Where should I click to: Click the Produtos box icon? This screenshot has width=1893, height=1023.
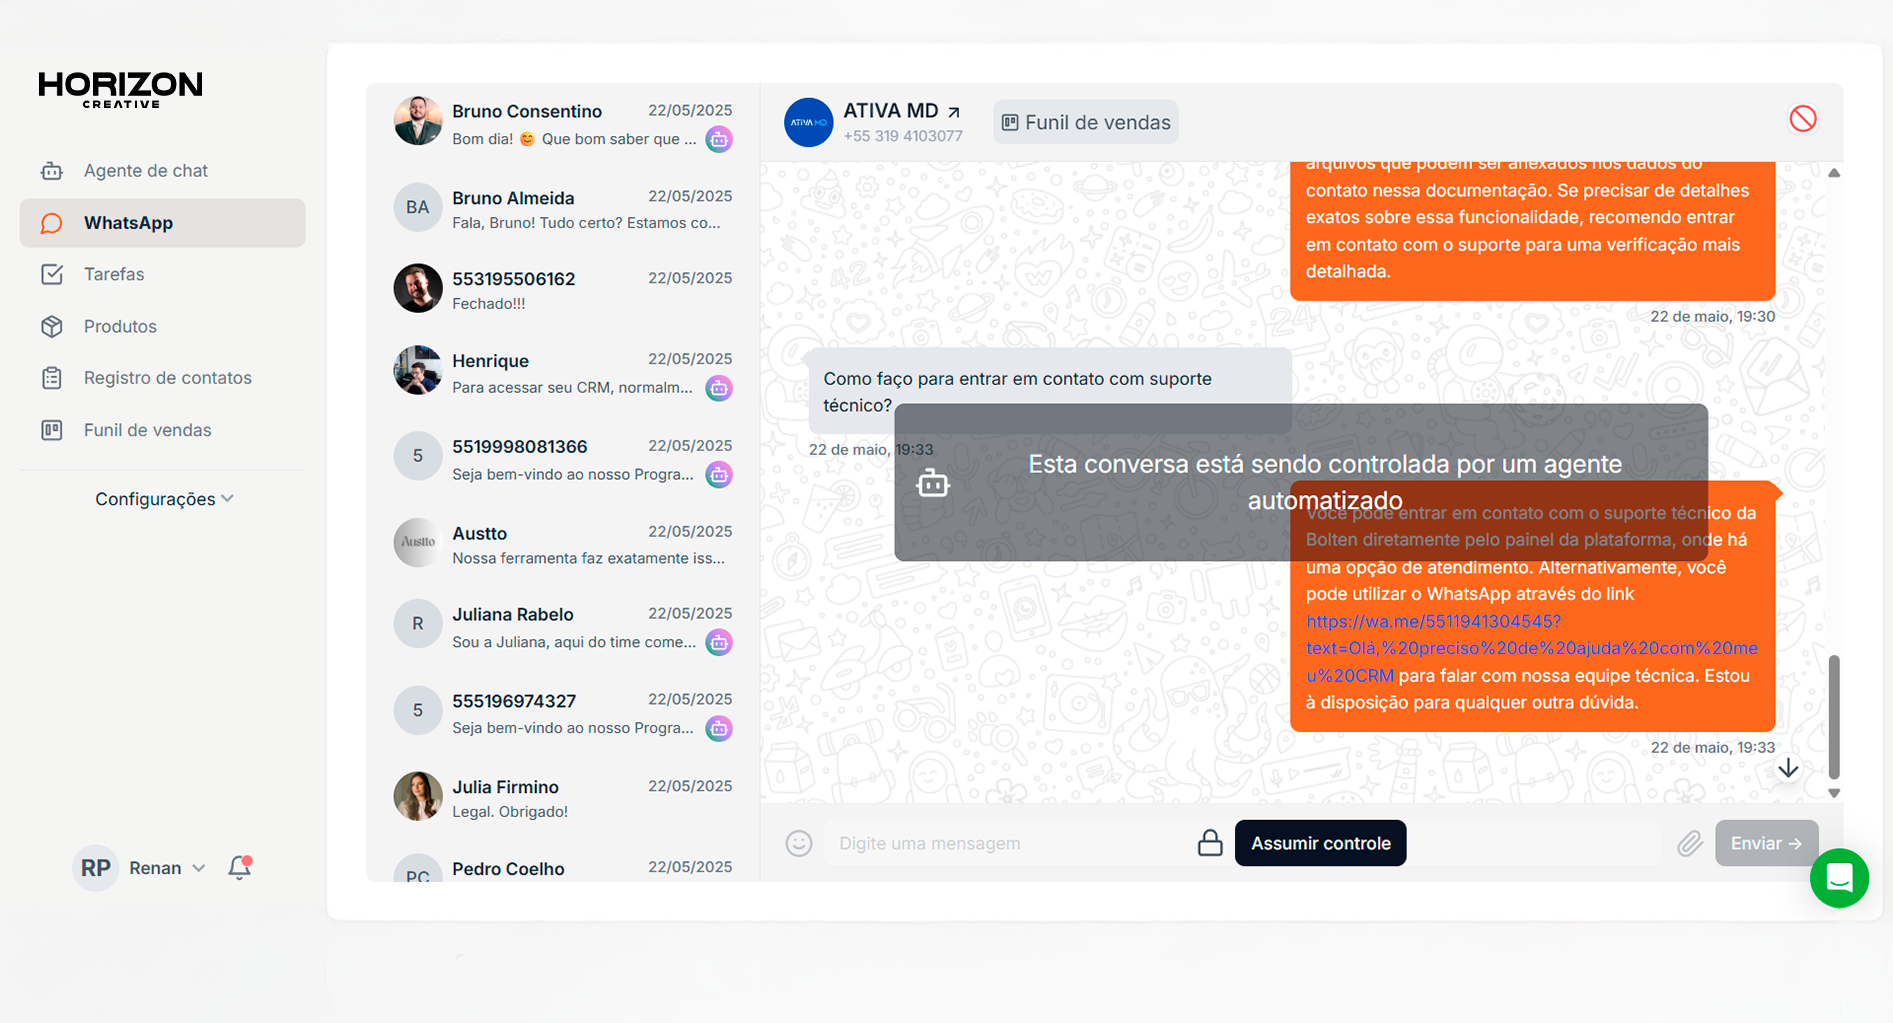click(x=52, y=326)
